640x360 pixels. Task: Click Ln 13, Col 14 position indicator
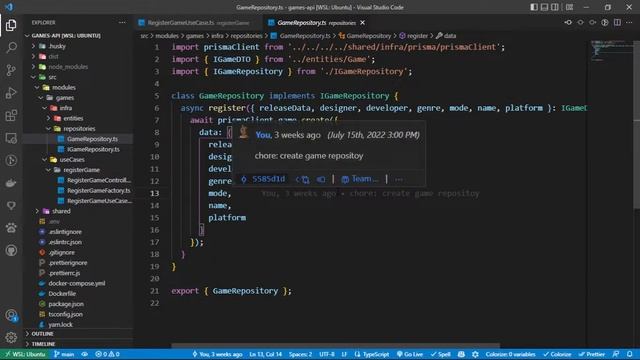coord(265,354)
